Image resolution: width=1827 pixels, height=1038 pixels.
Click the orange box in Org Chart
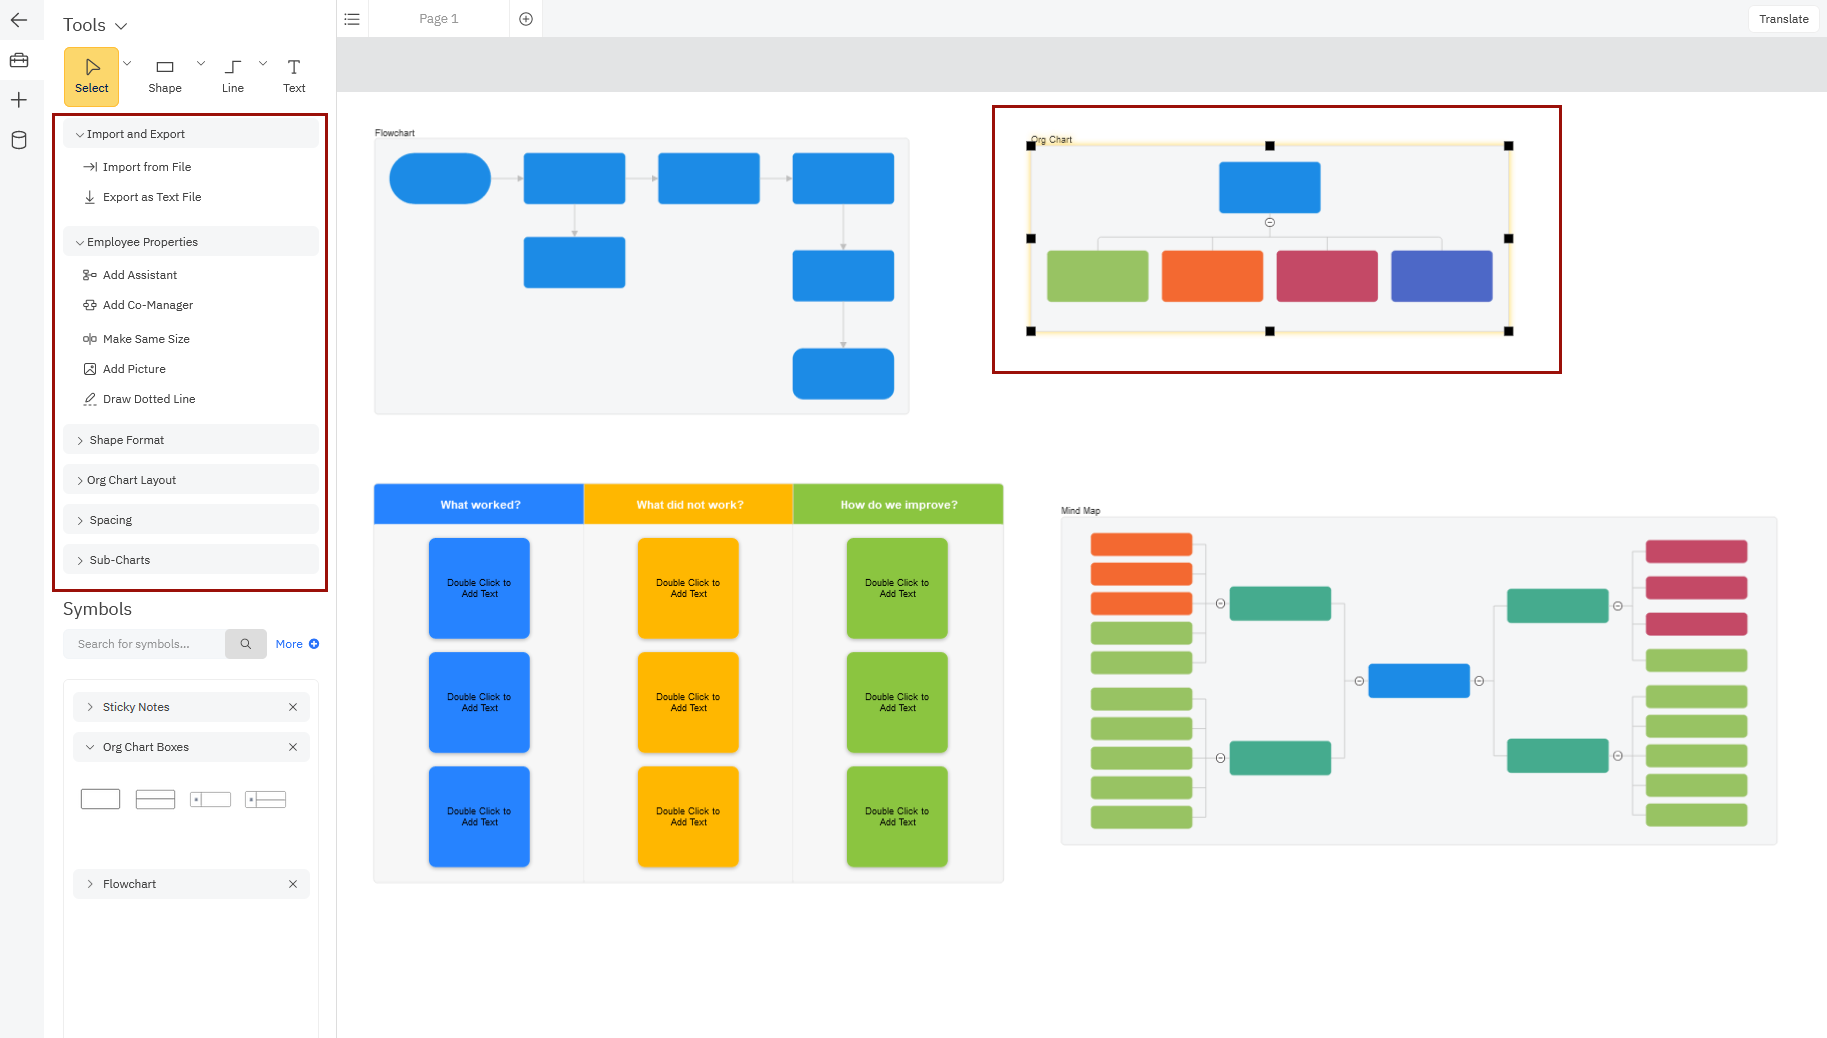[x=1212, y=276]
